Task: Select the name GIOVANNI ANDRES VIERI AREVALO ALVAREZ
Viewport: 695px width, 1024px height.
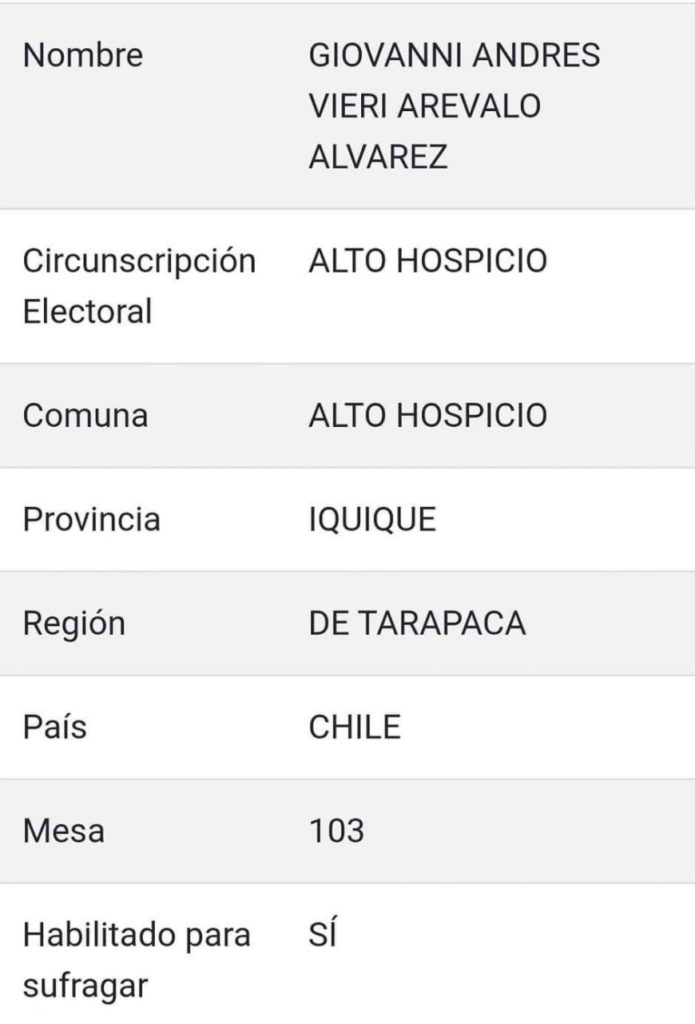Action: click(x=454, y=106)
